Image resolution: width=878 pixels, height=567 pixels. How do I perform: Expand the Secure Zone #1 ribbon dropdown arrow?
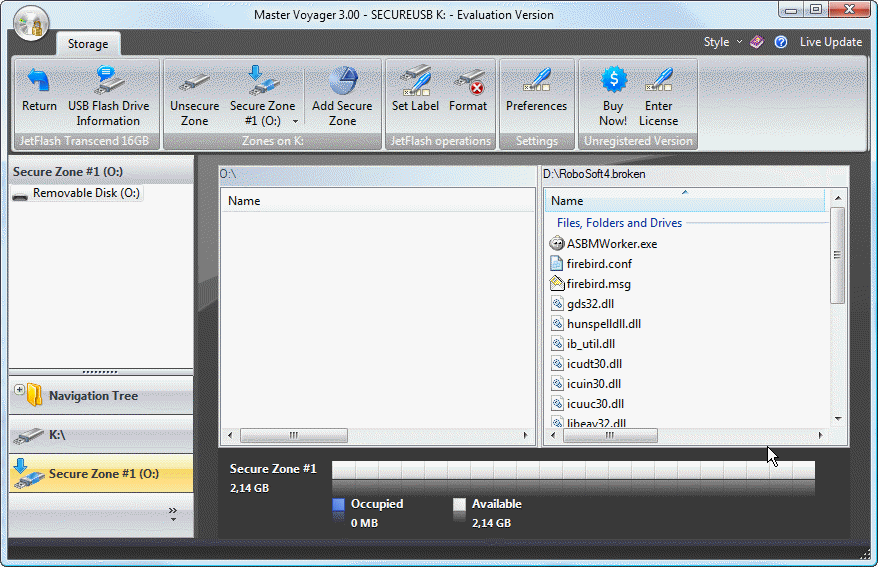[295, 121]
